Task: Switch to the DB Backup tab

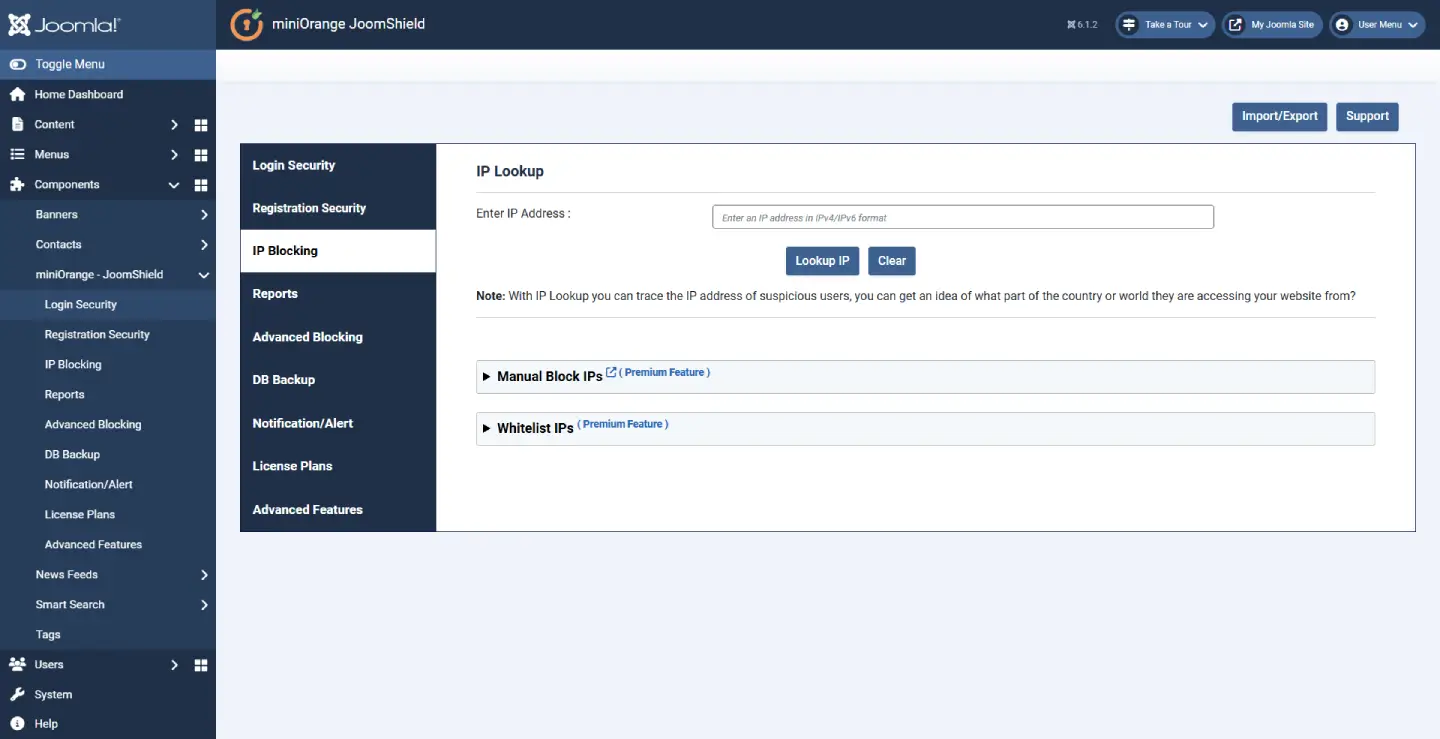Action: pyautogui.click(x=338, y=380)
